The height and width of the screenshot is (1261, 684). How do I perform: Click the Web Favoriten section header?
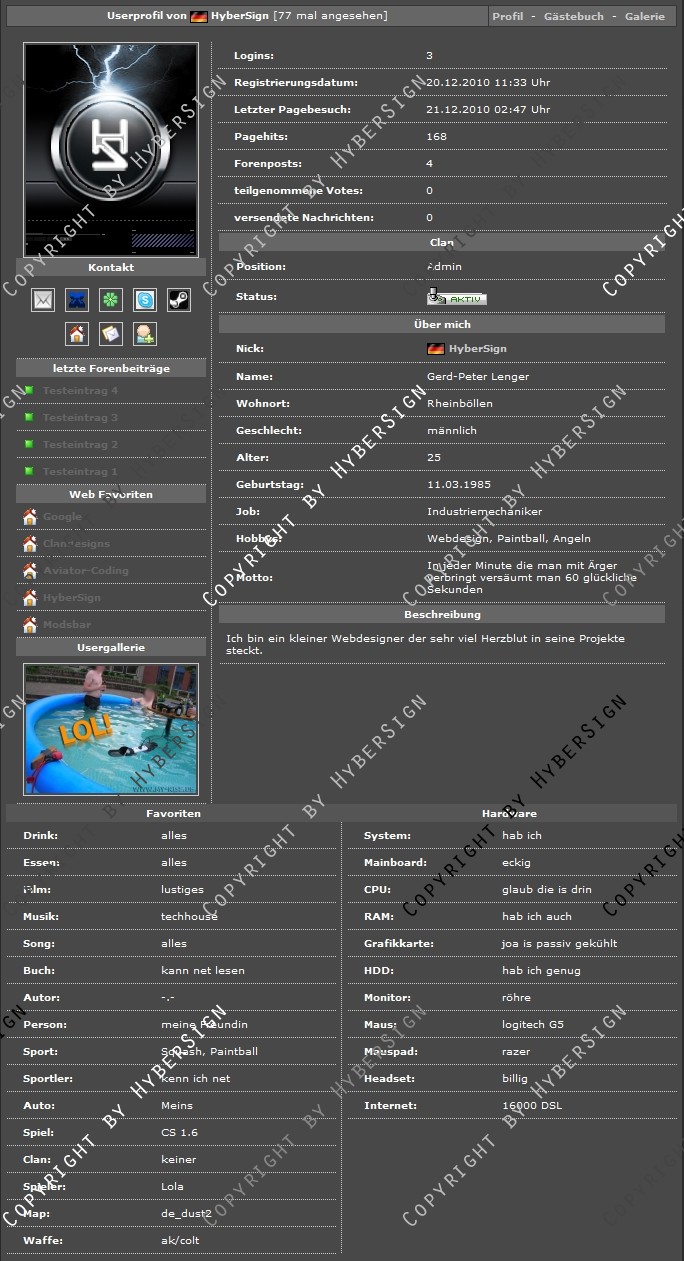coord(111,494)
